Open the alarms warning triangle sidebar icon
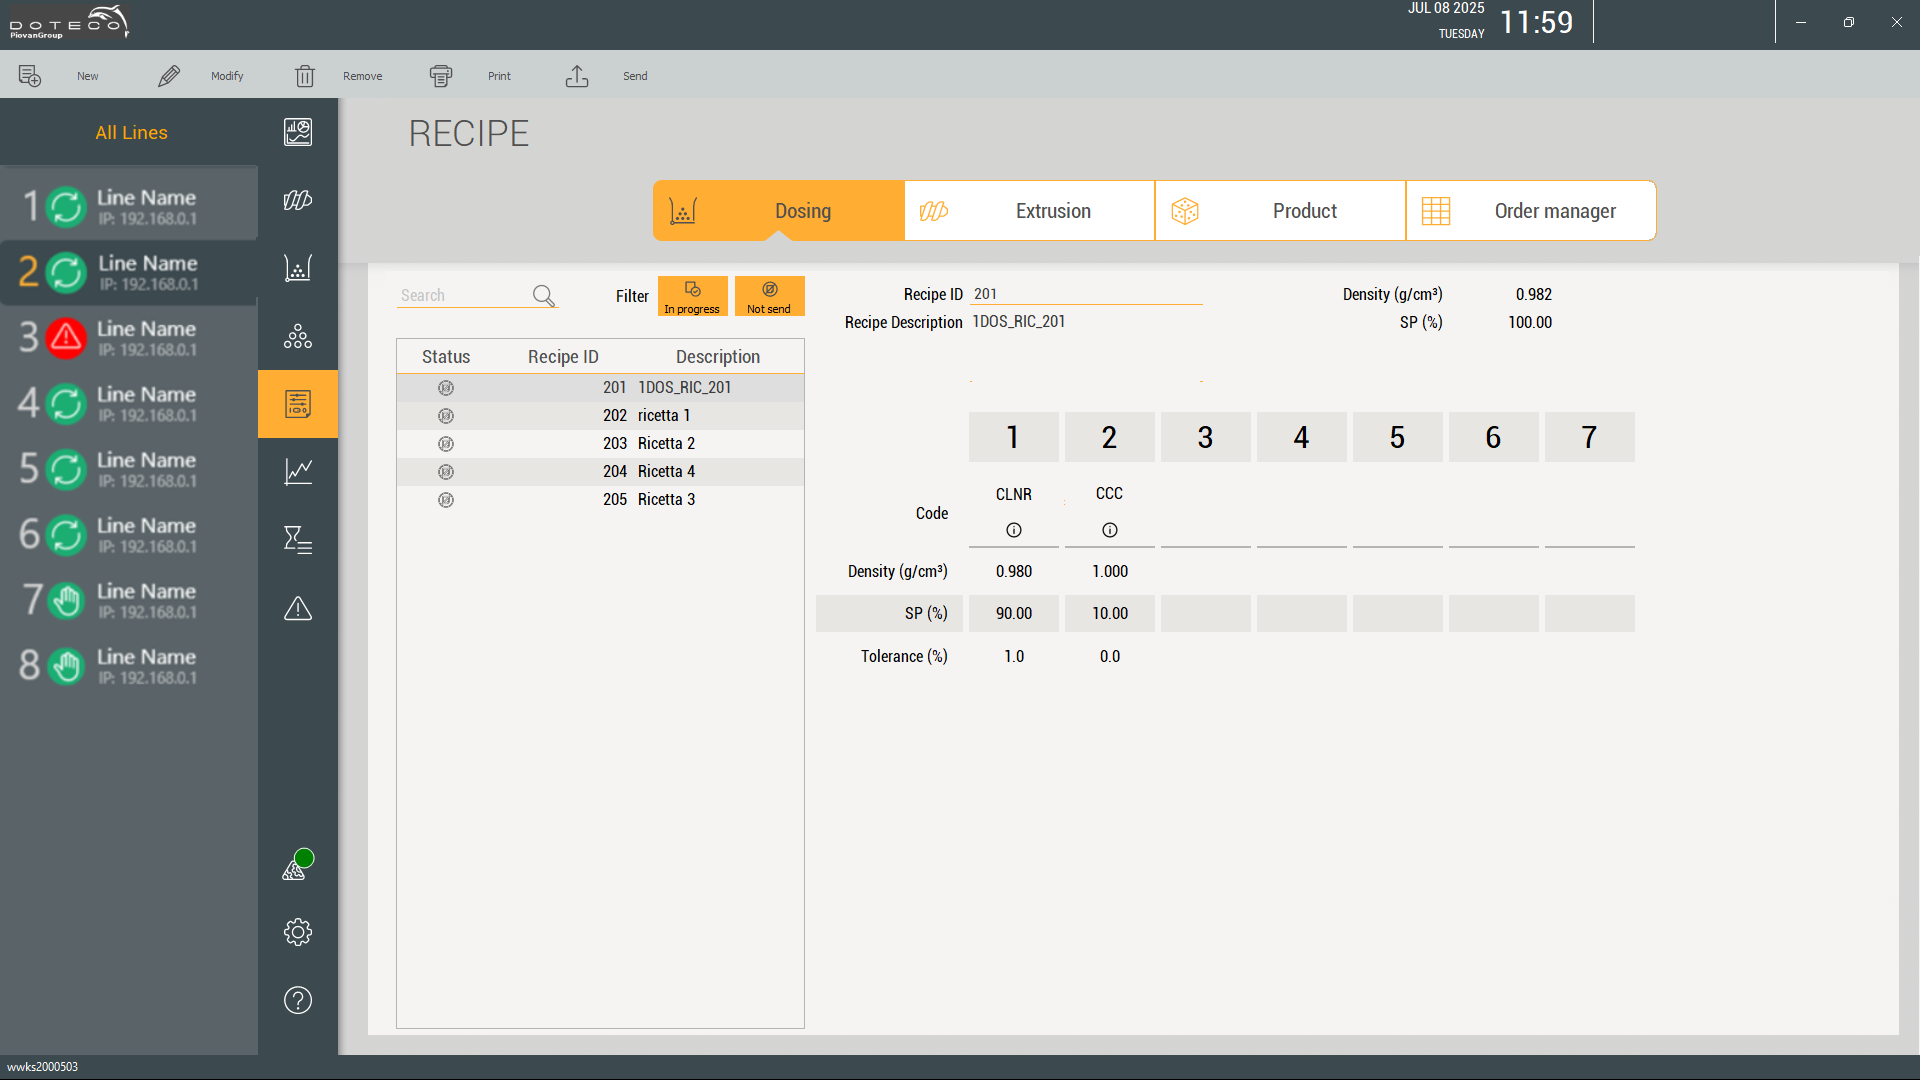 (x=298, y=608)
